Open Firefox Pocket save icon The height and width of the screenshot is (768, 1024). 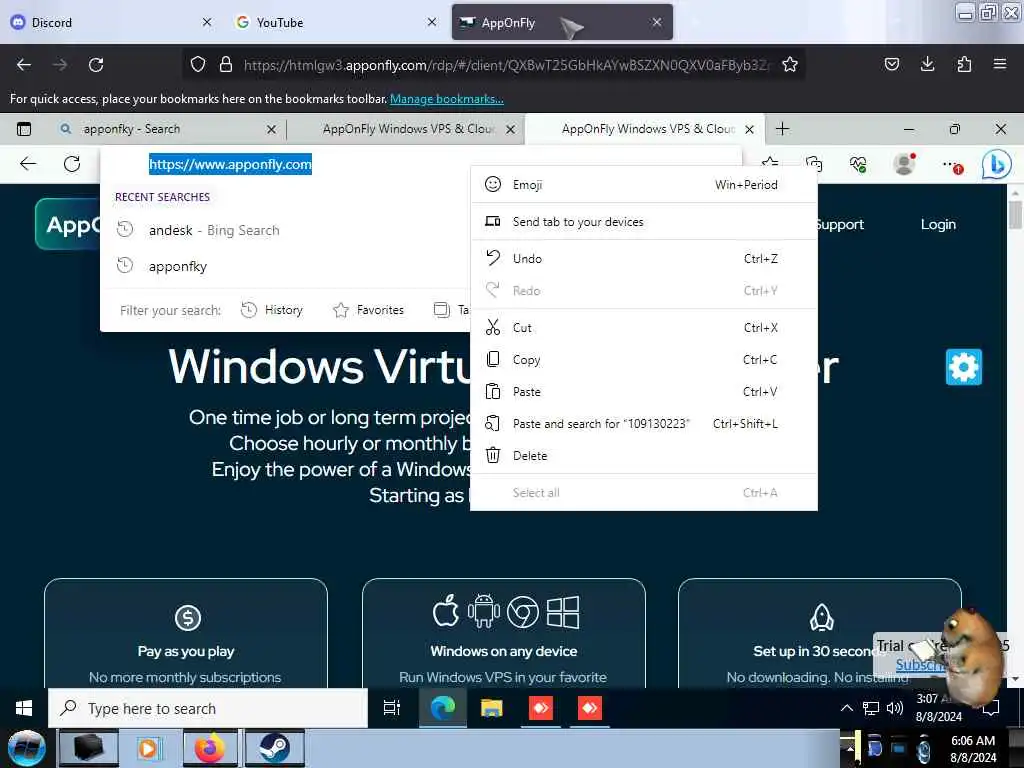coord(891,64)
